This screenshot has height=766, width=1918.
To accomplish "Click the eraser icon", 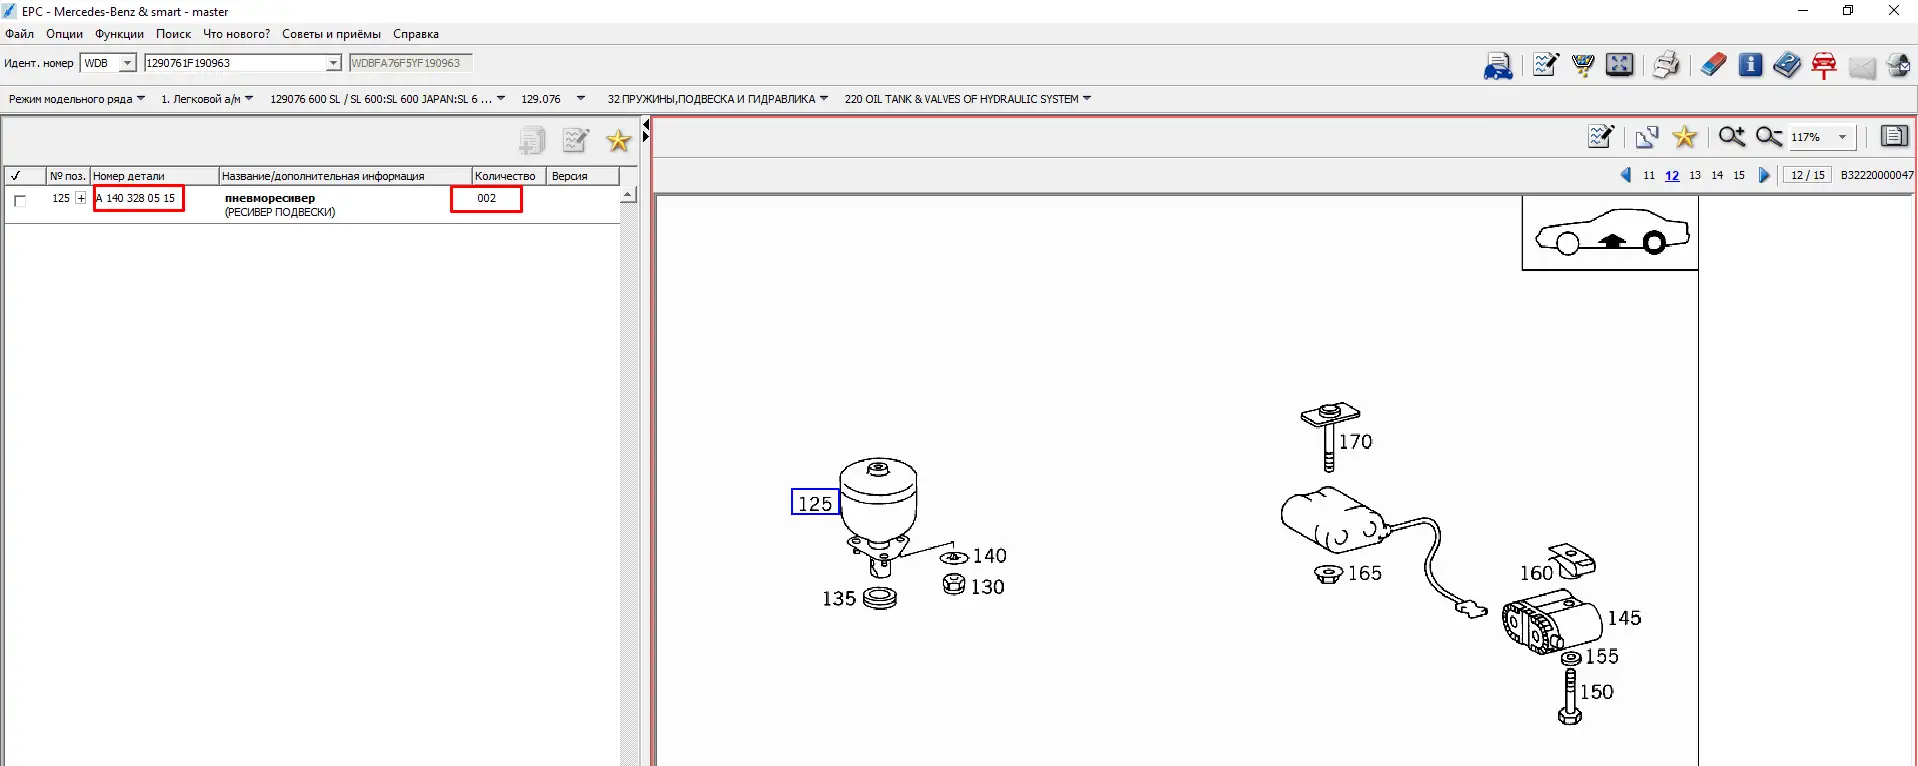I will coord(1713,65).
